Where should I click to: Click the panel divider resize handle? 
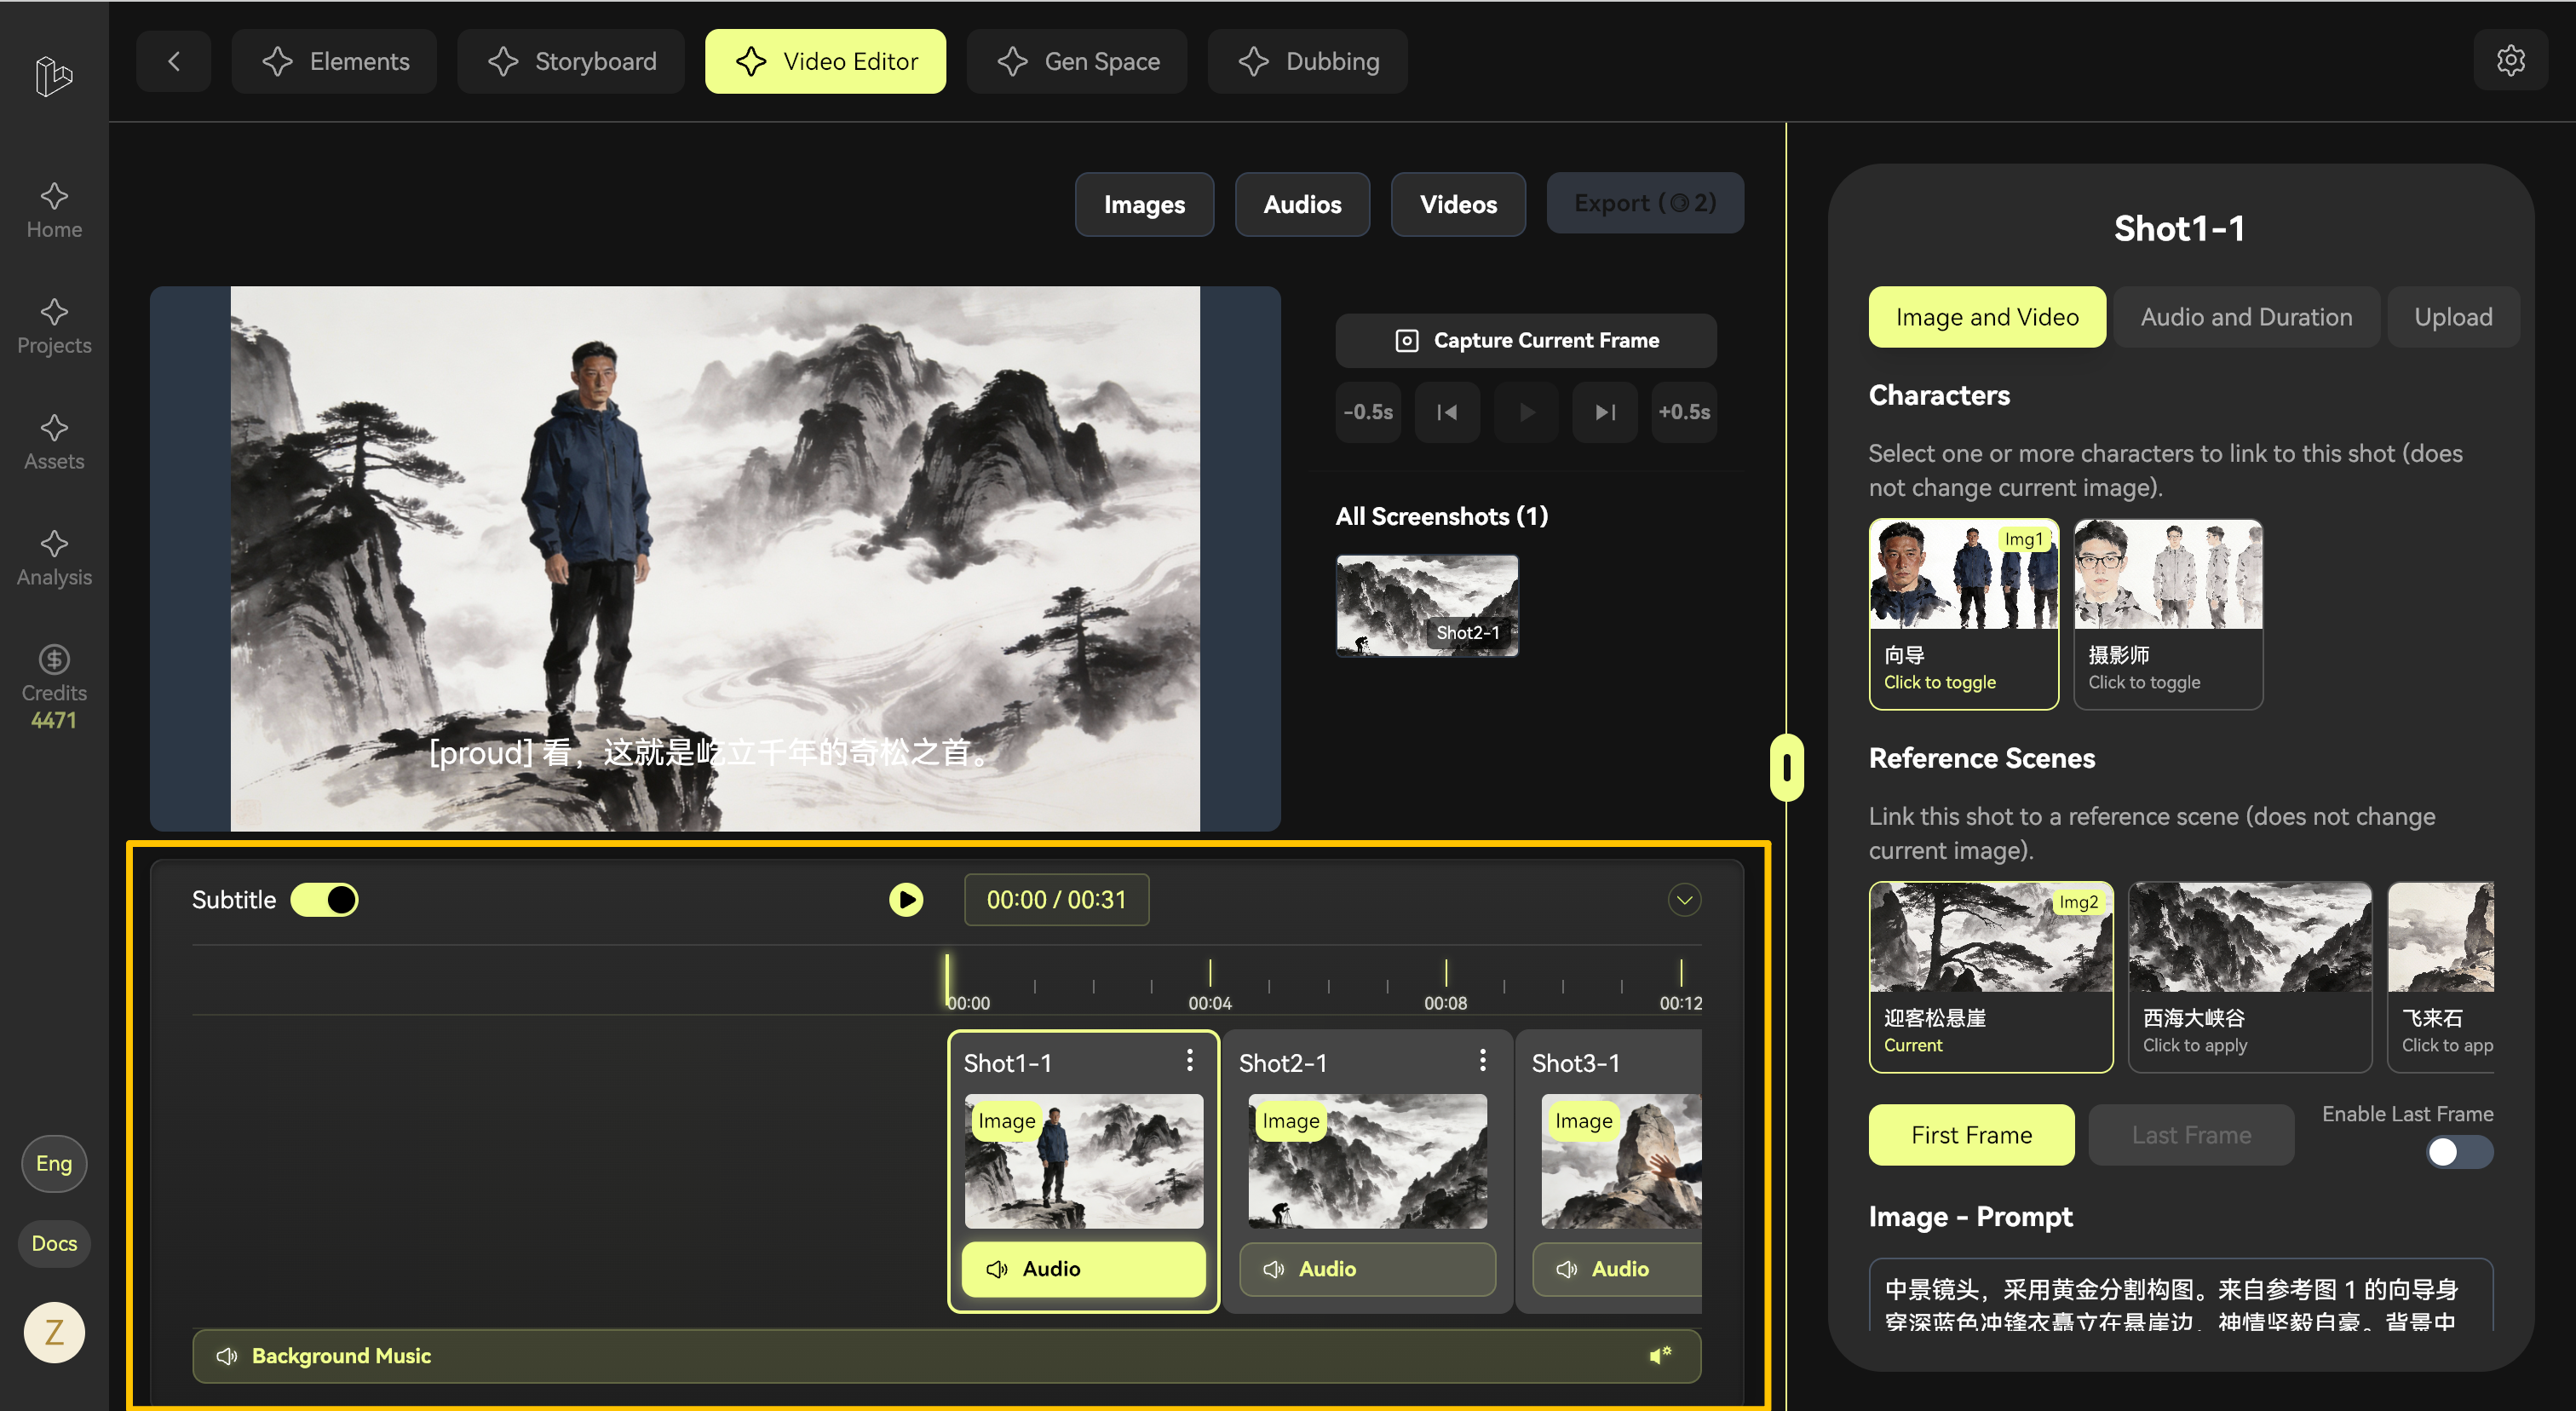pos(1786,767)
